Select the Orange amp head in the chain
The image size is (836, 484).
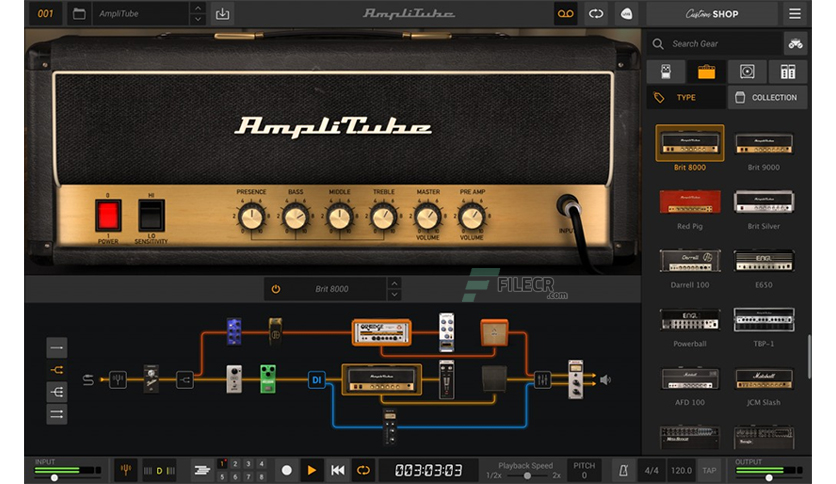(x=382, y=333)
